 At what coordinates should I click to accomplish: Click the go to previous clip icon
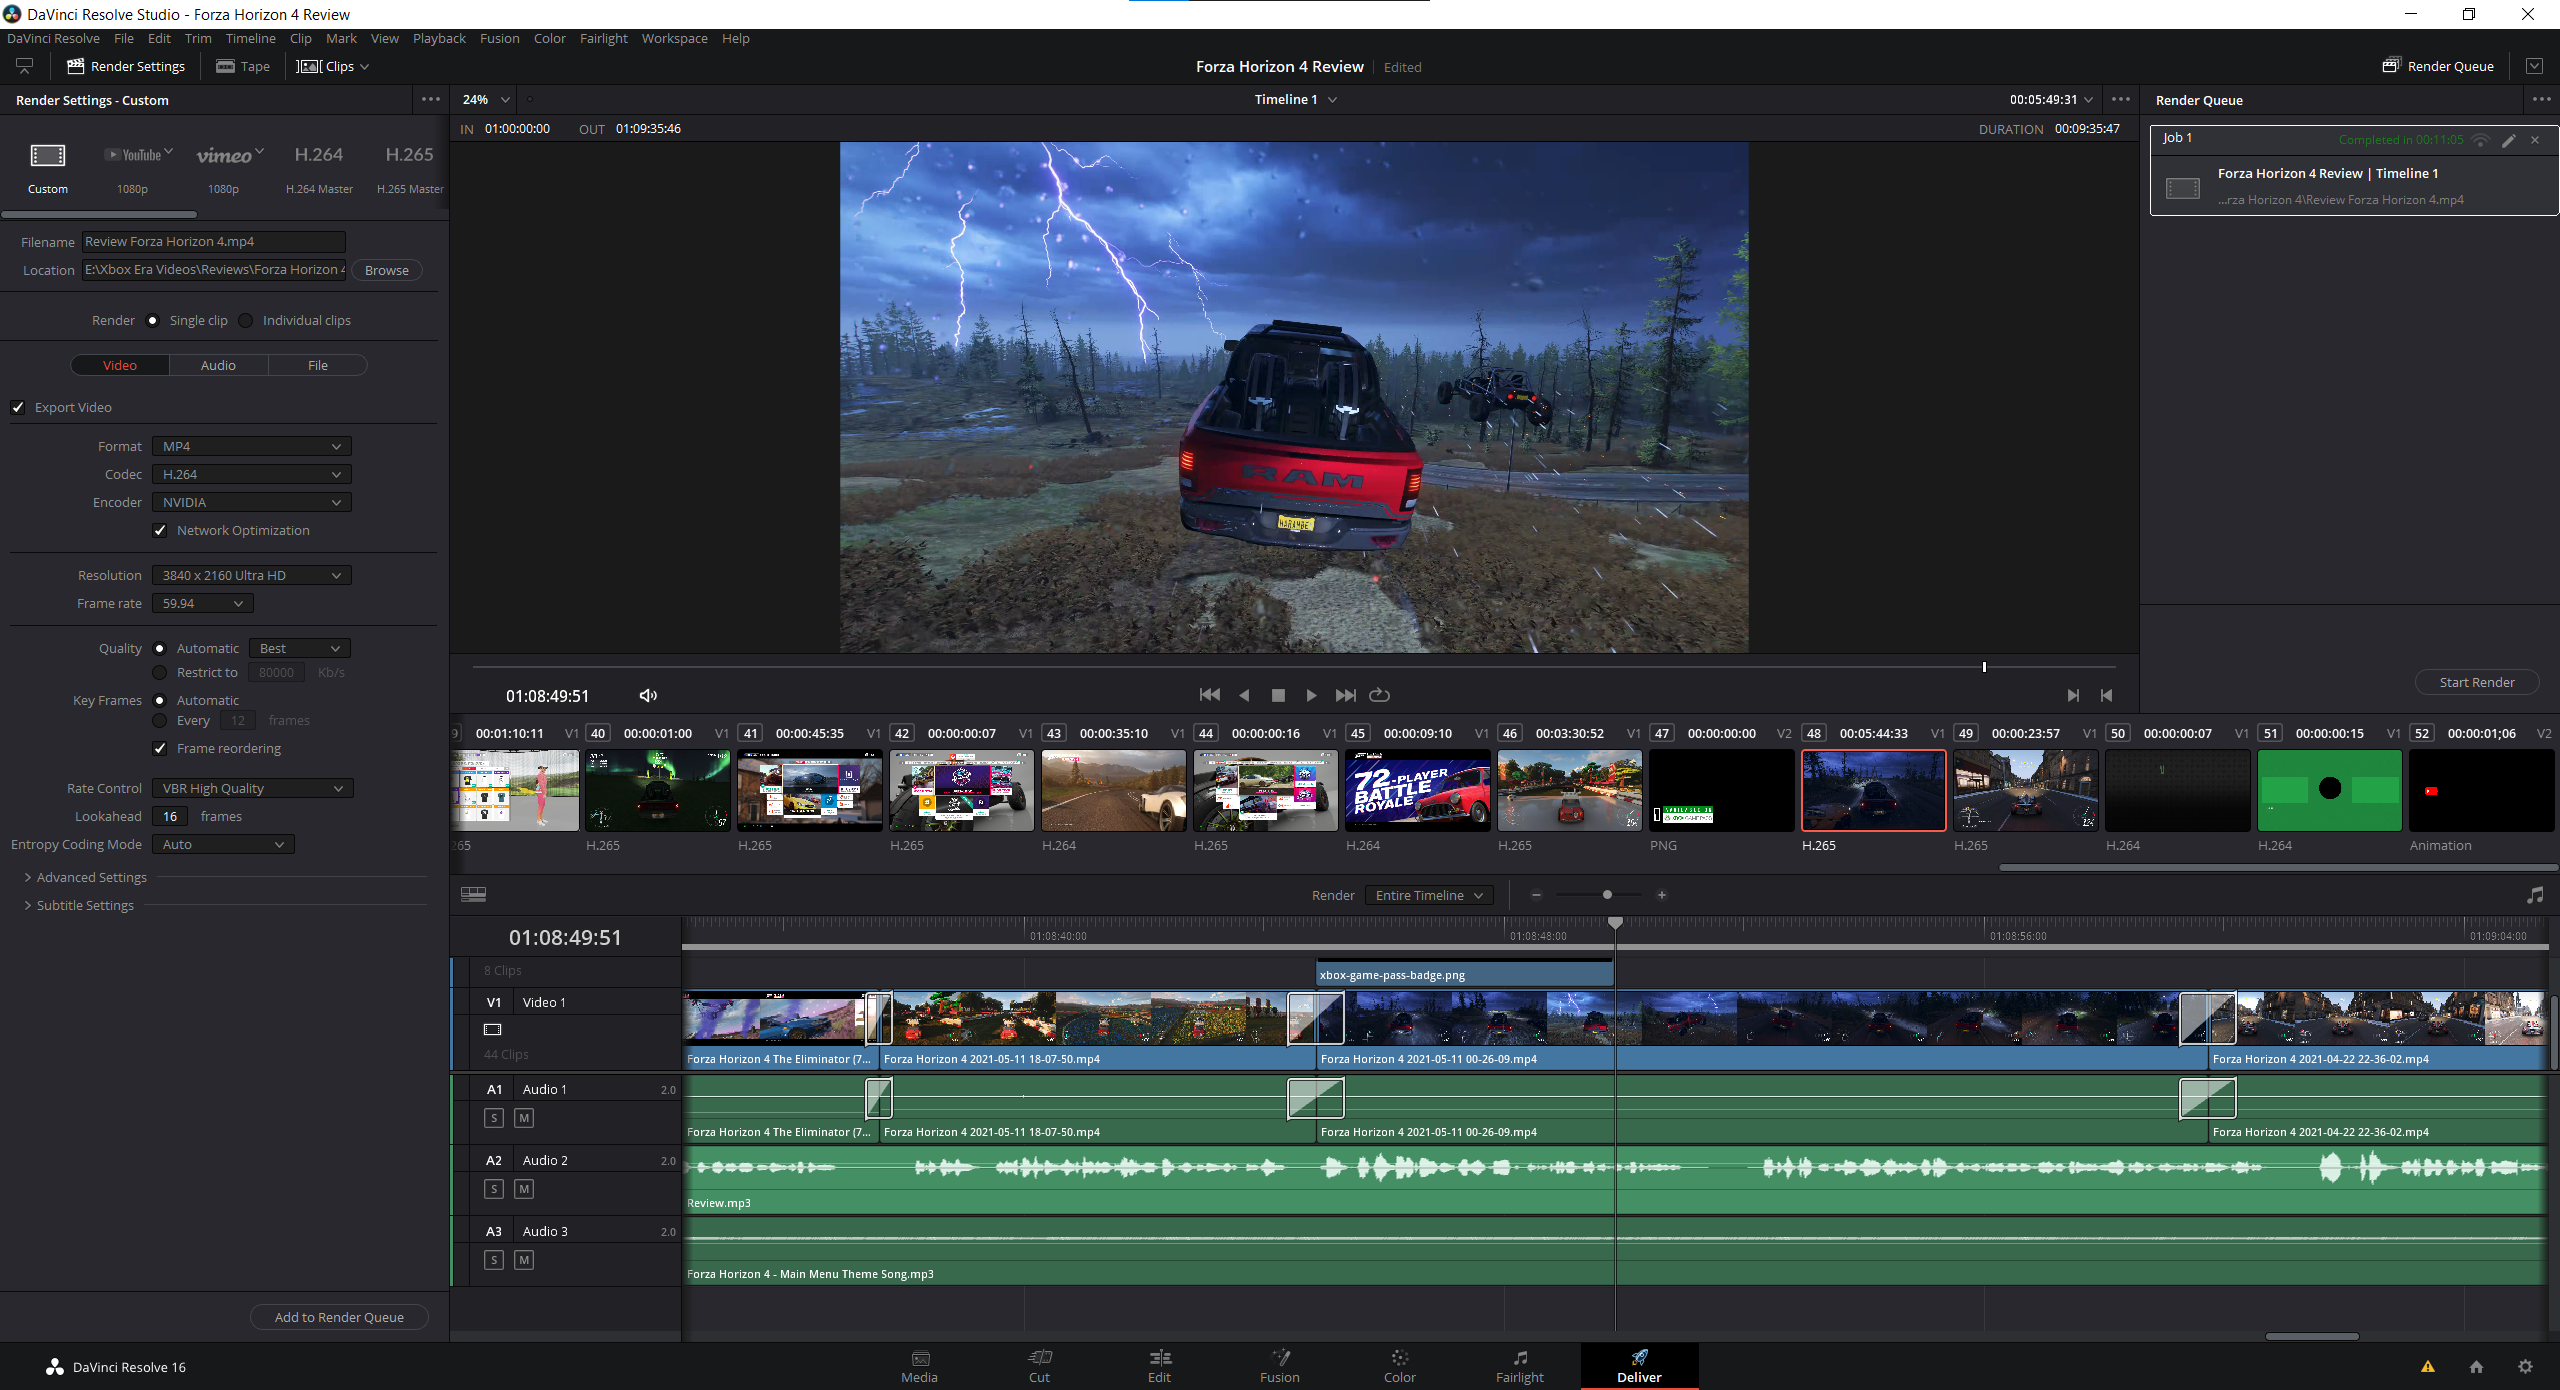coord(2106,695)
